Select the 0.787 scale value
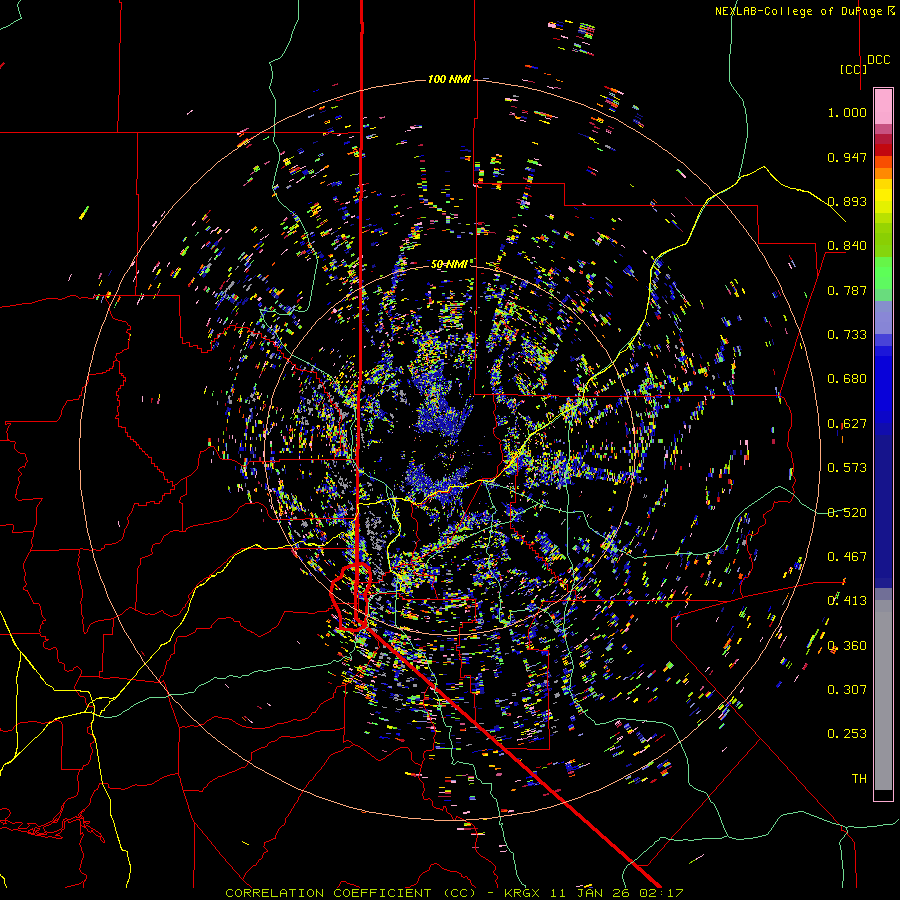 [x=847, y=290]
